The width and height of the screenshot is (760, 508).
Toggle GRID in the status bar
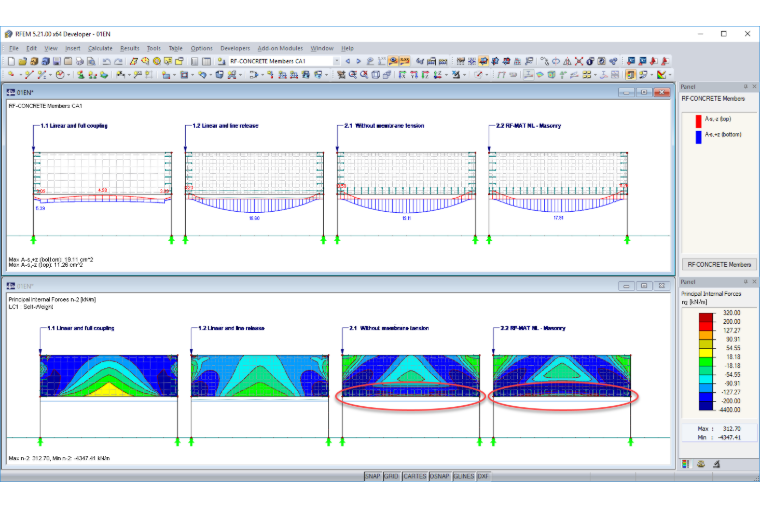tap(391, 476)
